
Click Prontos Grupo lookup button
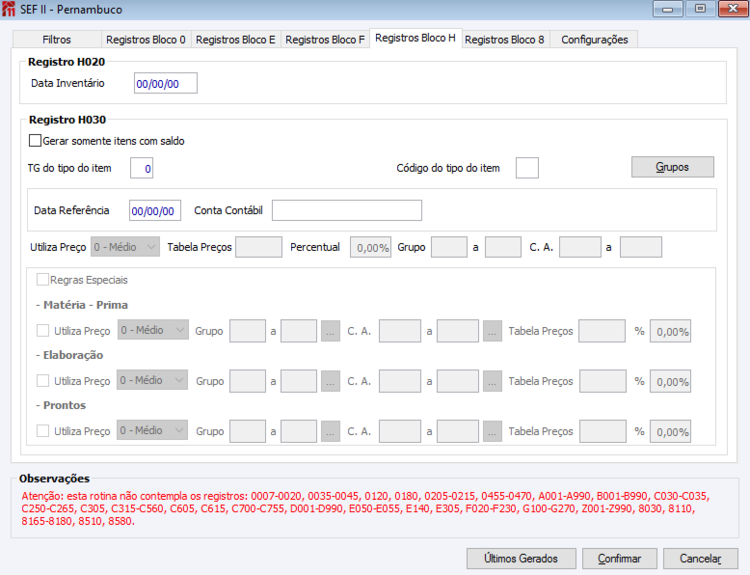tap(330, 431)
